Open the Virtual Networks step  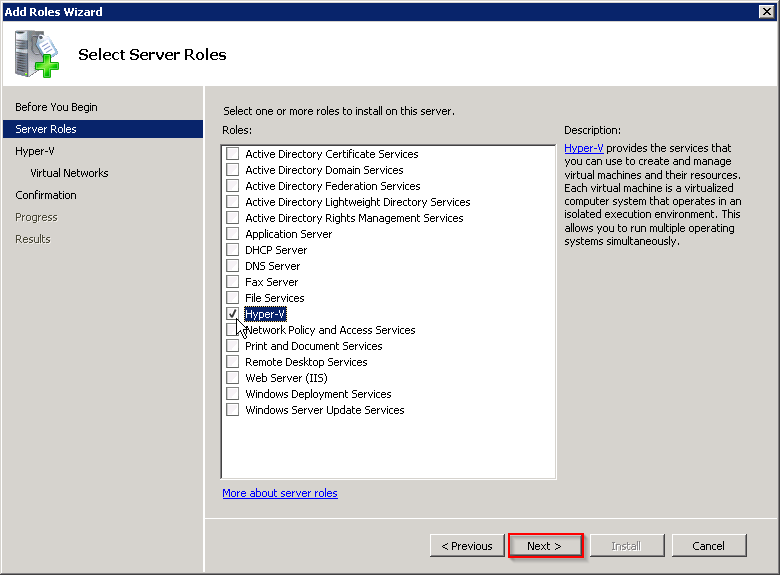coord(69,173)
